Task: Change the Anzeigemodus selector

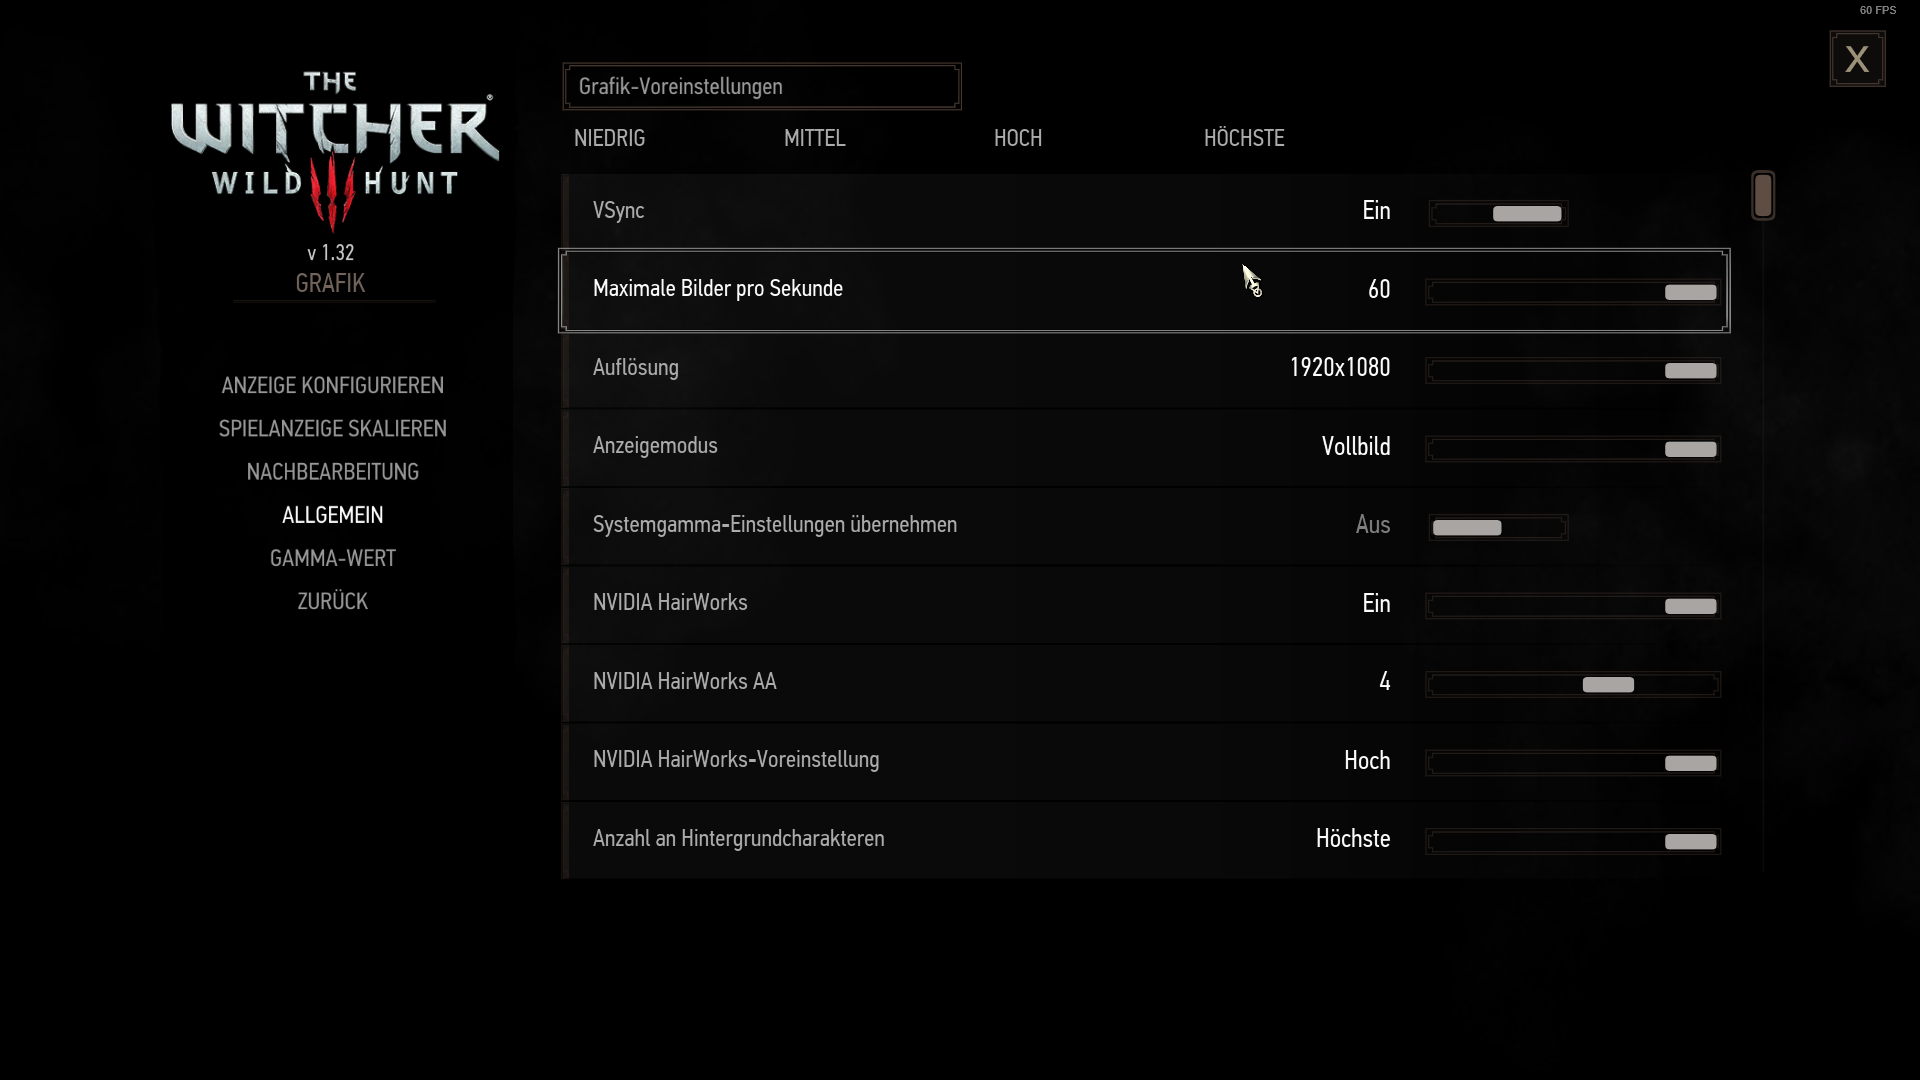Action: 1573,449
